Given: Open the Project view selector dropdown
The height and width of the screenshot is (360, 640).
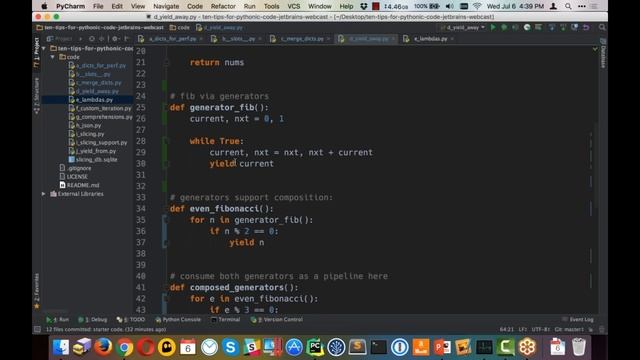Looking at the screenshot, I should point(64,39).
